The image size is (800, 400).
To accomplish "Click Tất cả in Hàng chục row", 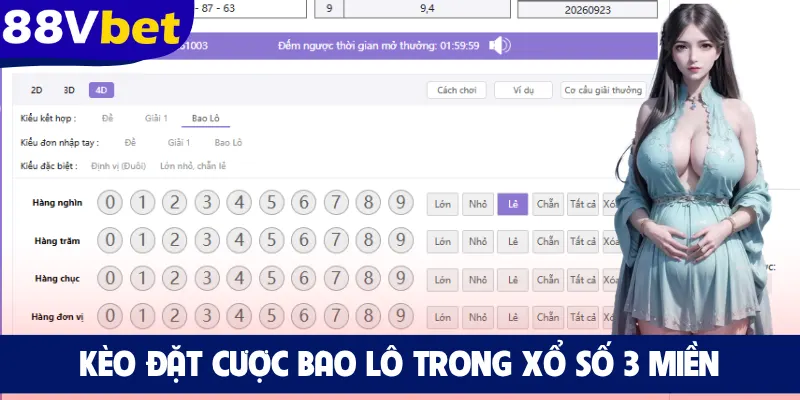I will [x=583, y=280].
